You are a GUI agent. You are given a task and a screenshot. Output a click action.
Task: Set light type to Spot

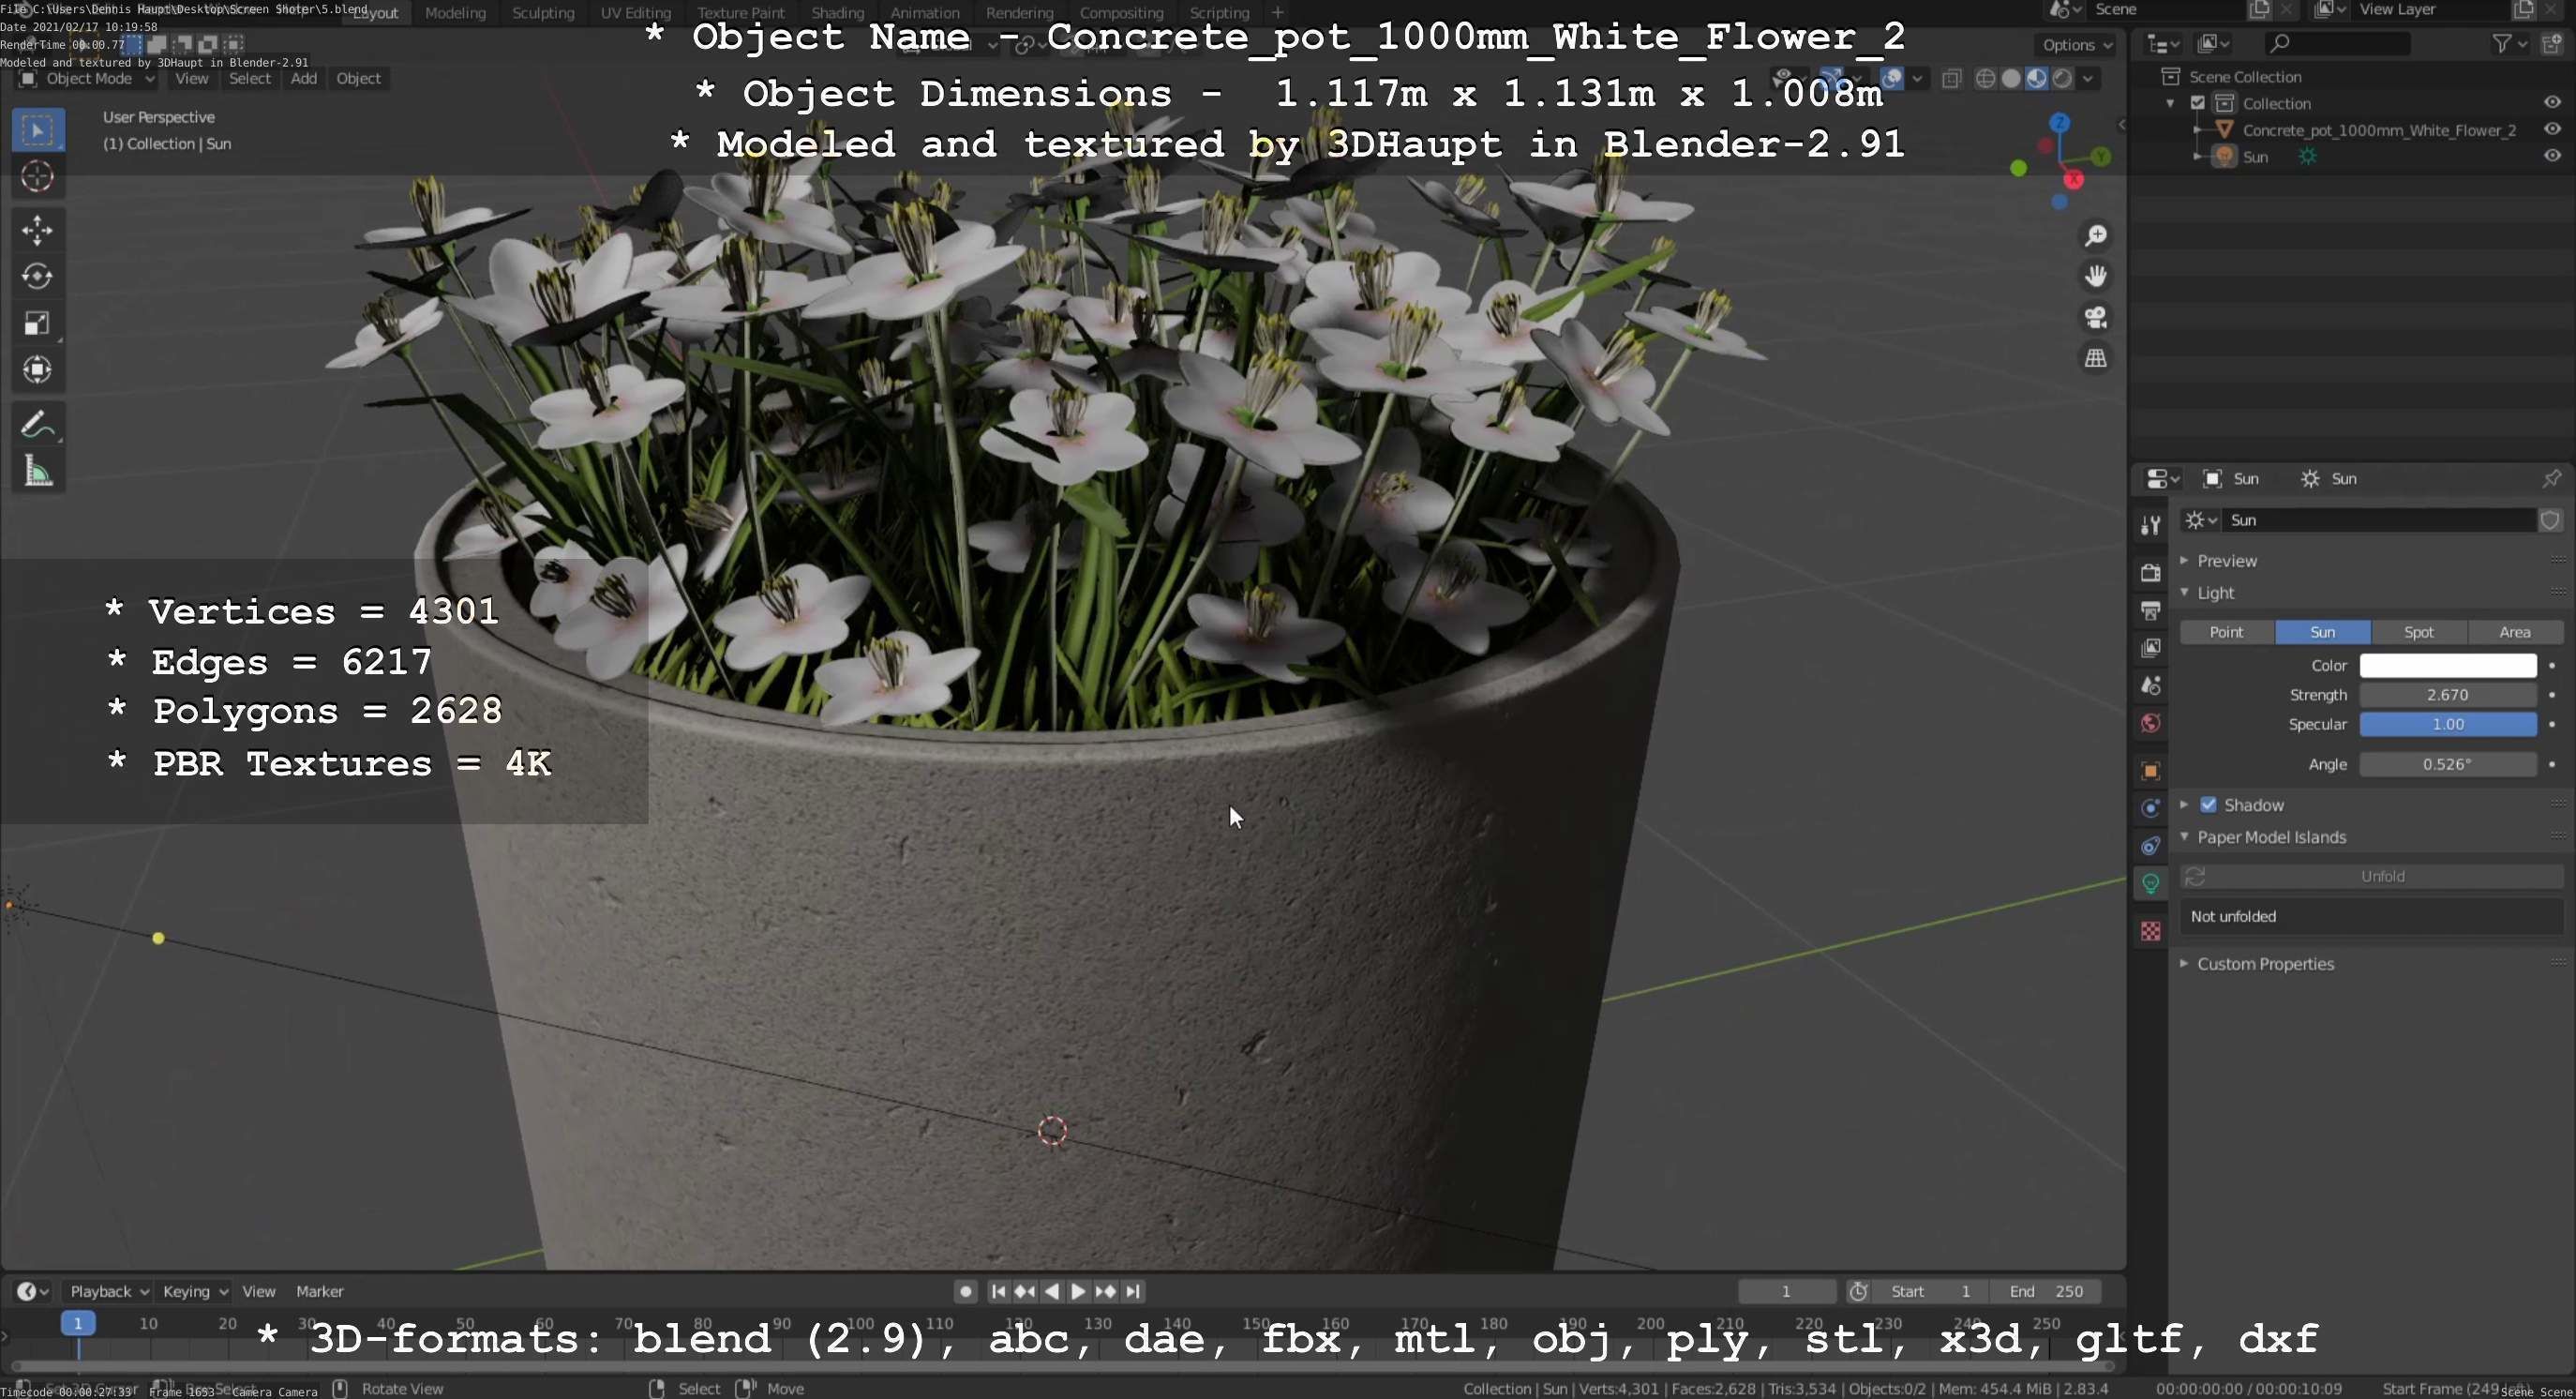[2418, 632]
